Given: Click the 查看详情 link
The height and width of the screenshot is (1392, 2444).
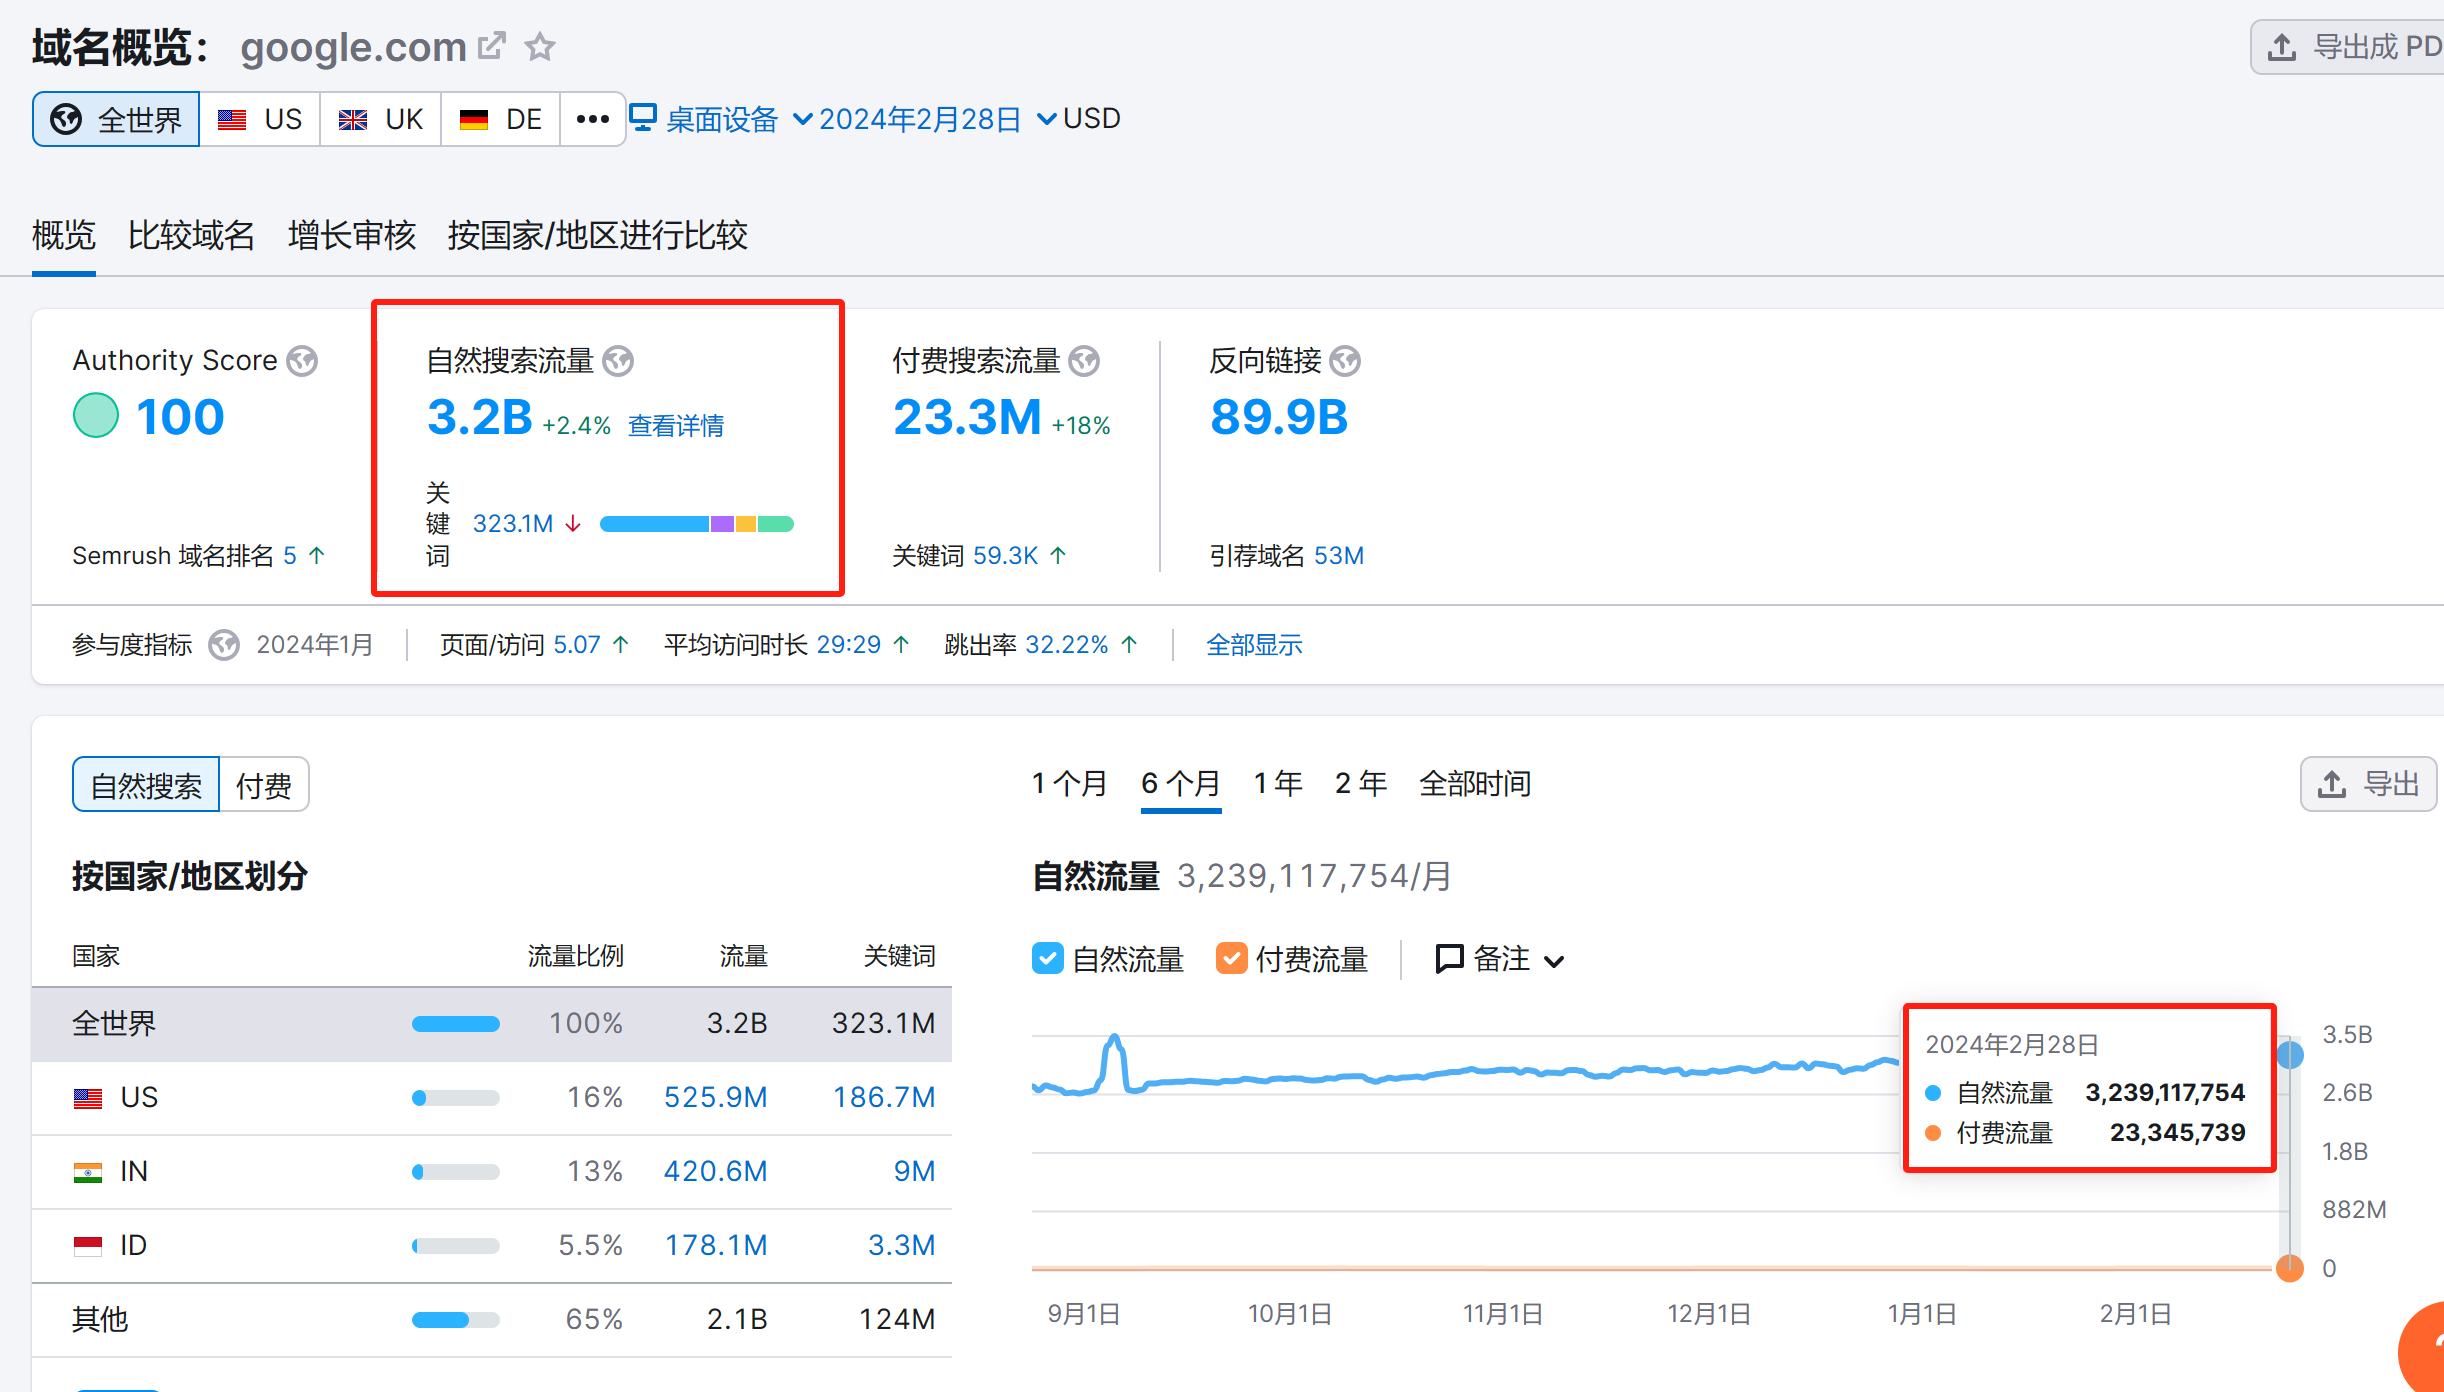Looking at the screenshot, I should click(676, 426).
